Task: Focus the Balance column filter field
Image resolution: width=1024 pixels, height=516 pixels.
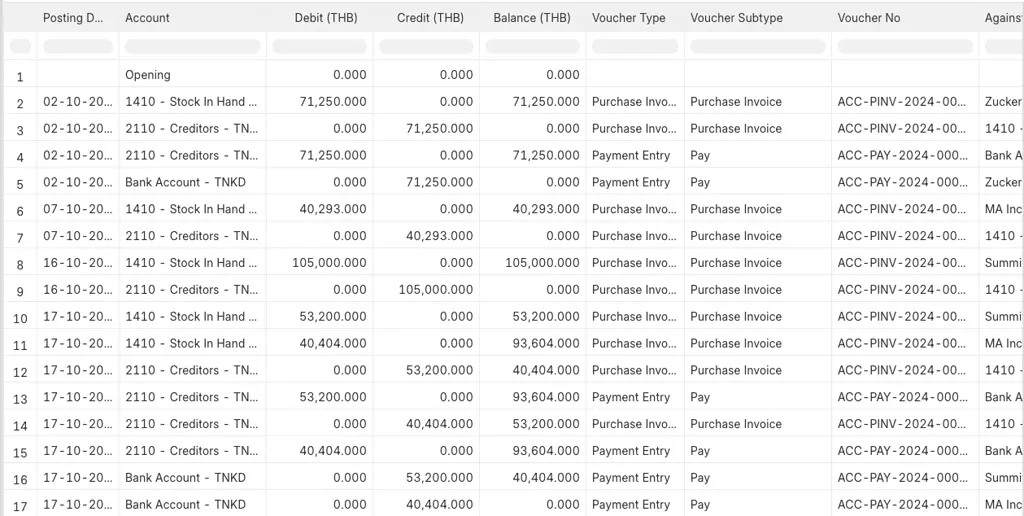Action: pyautogui.click(x=532, y=46)
